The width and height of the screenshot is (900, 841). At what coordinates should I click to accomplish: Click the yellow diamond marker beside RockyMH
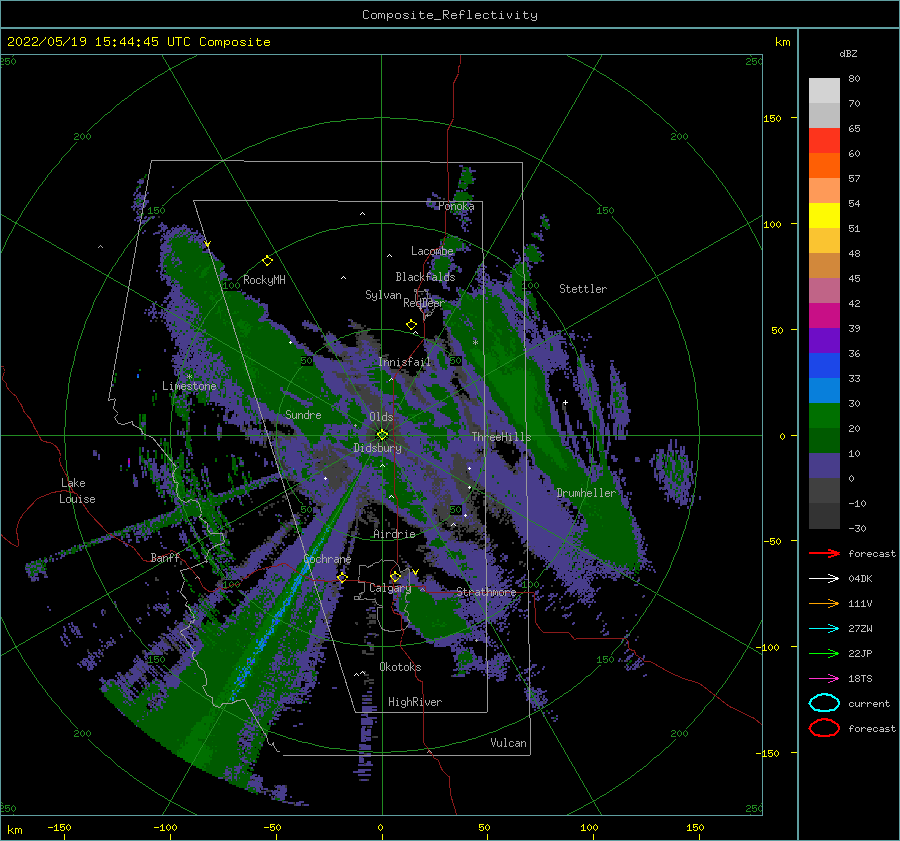click(267, 261)
